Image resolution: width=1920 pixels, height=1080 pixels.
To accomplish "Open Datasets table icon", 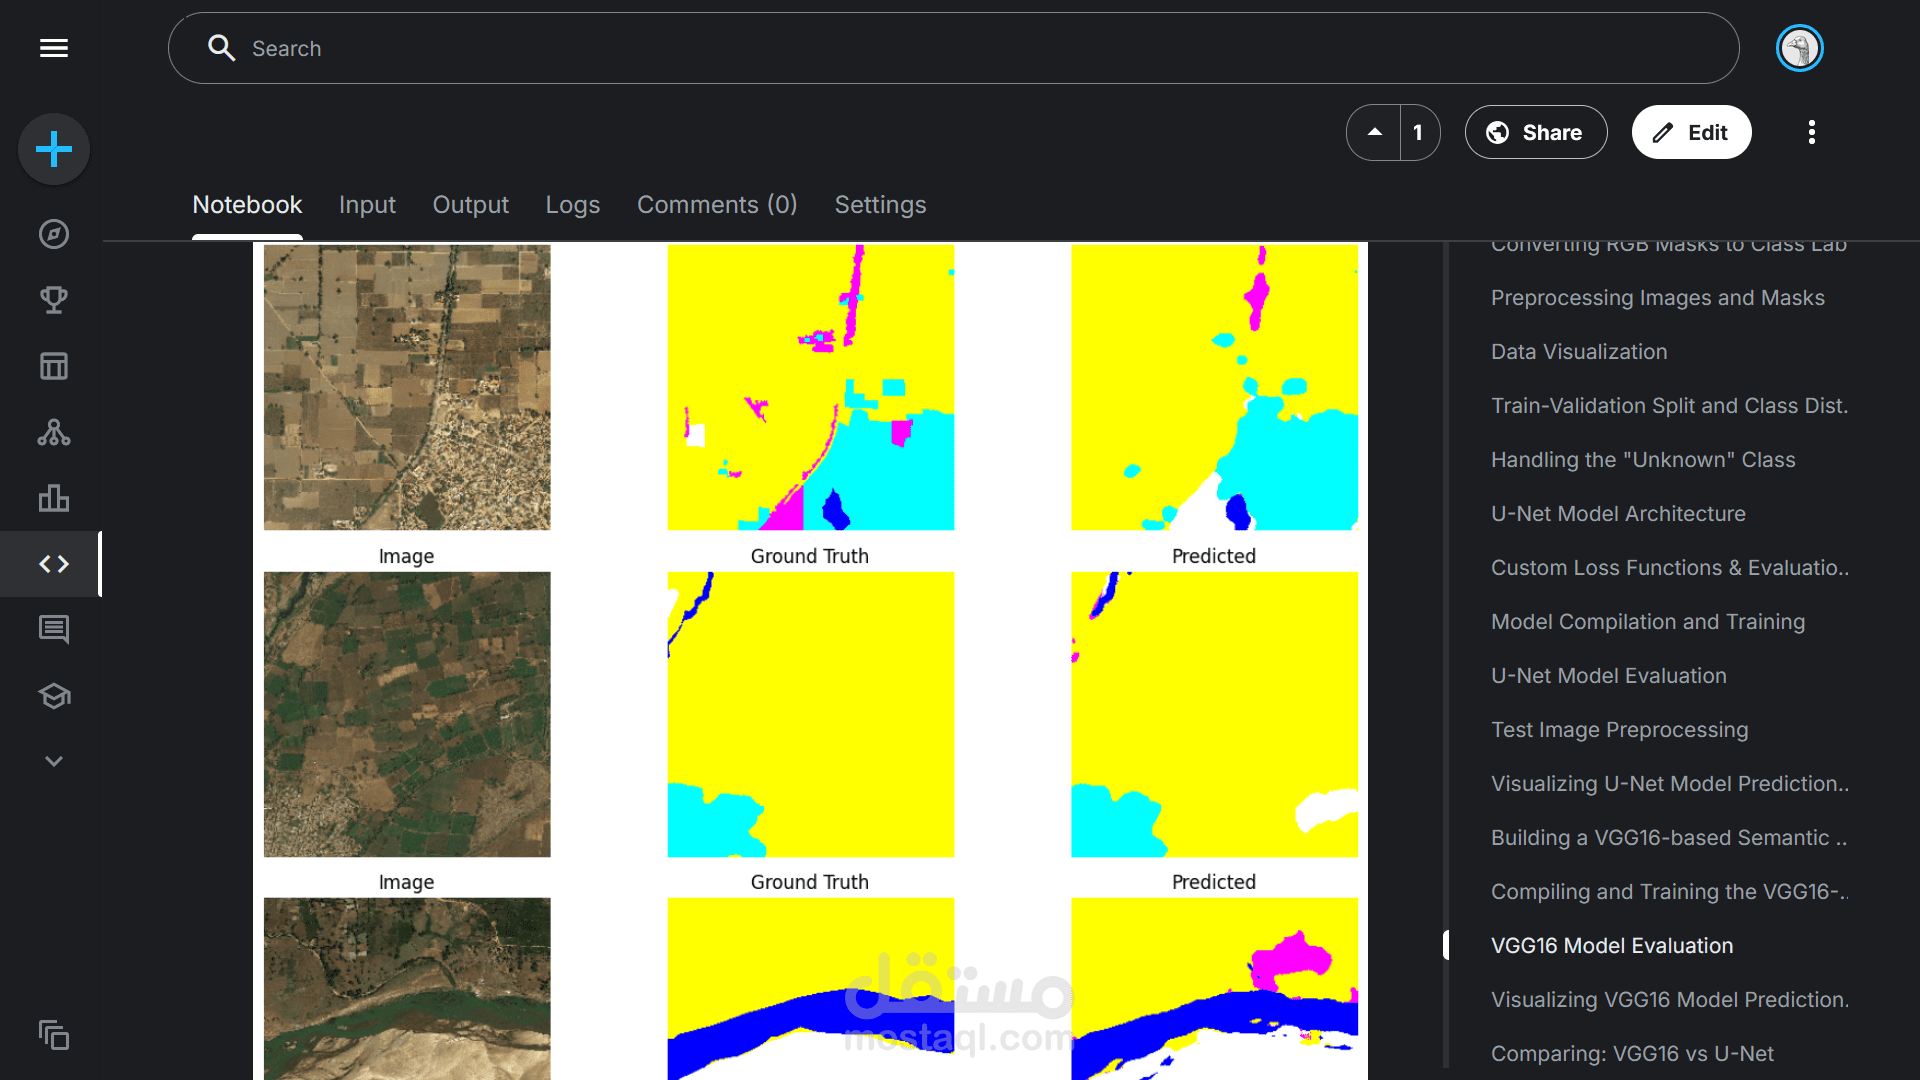I will coord(54,366).
